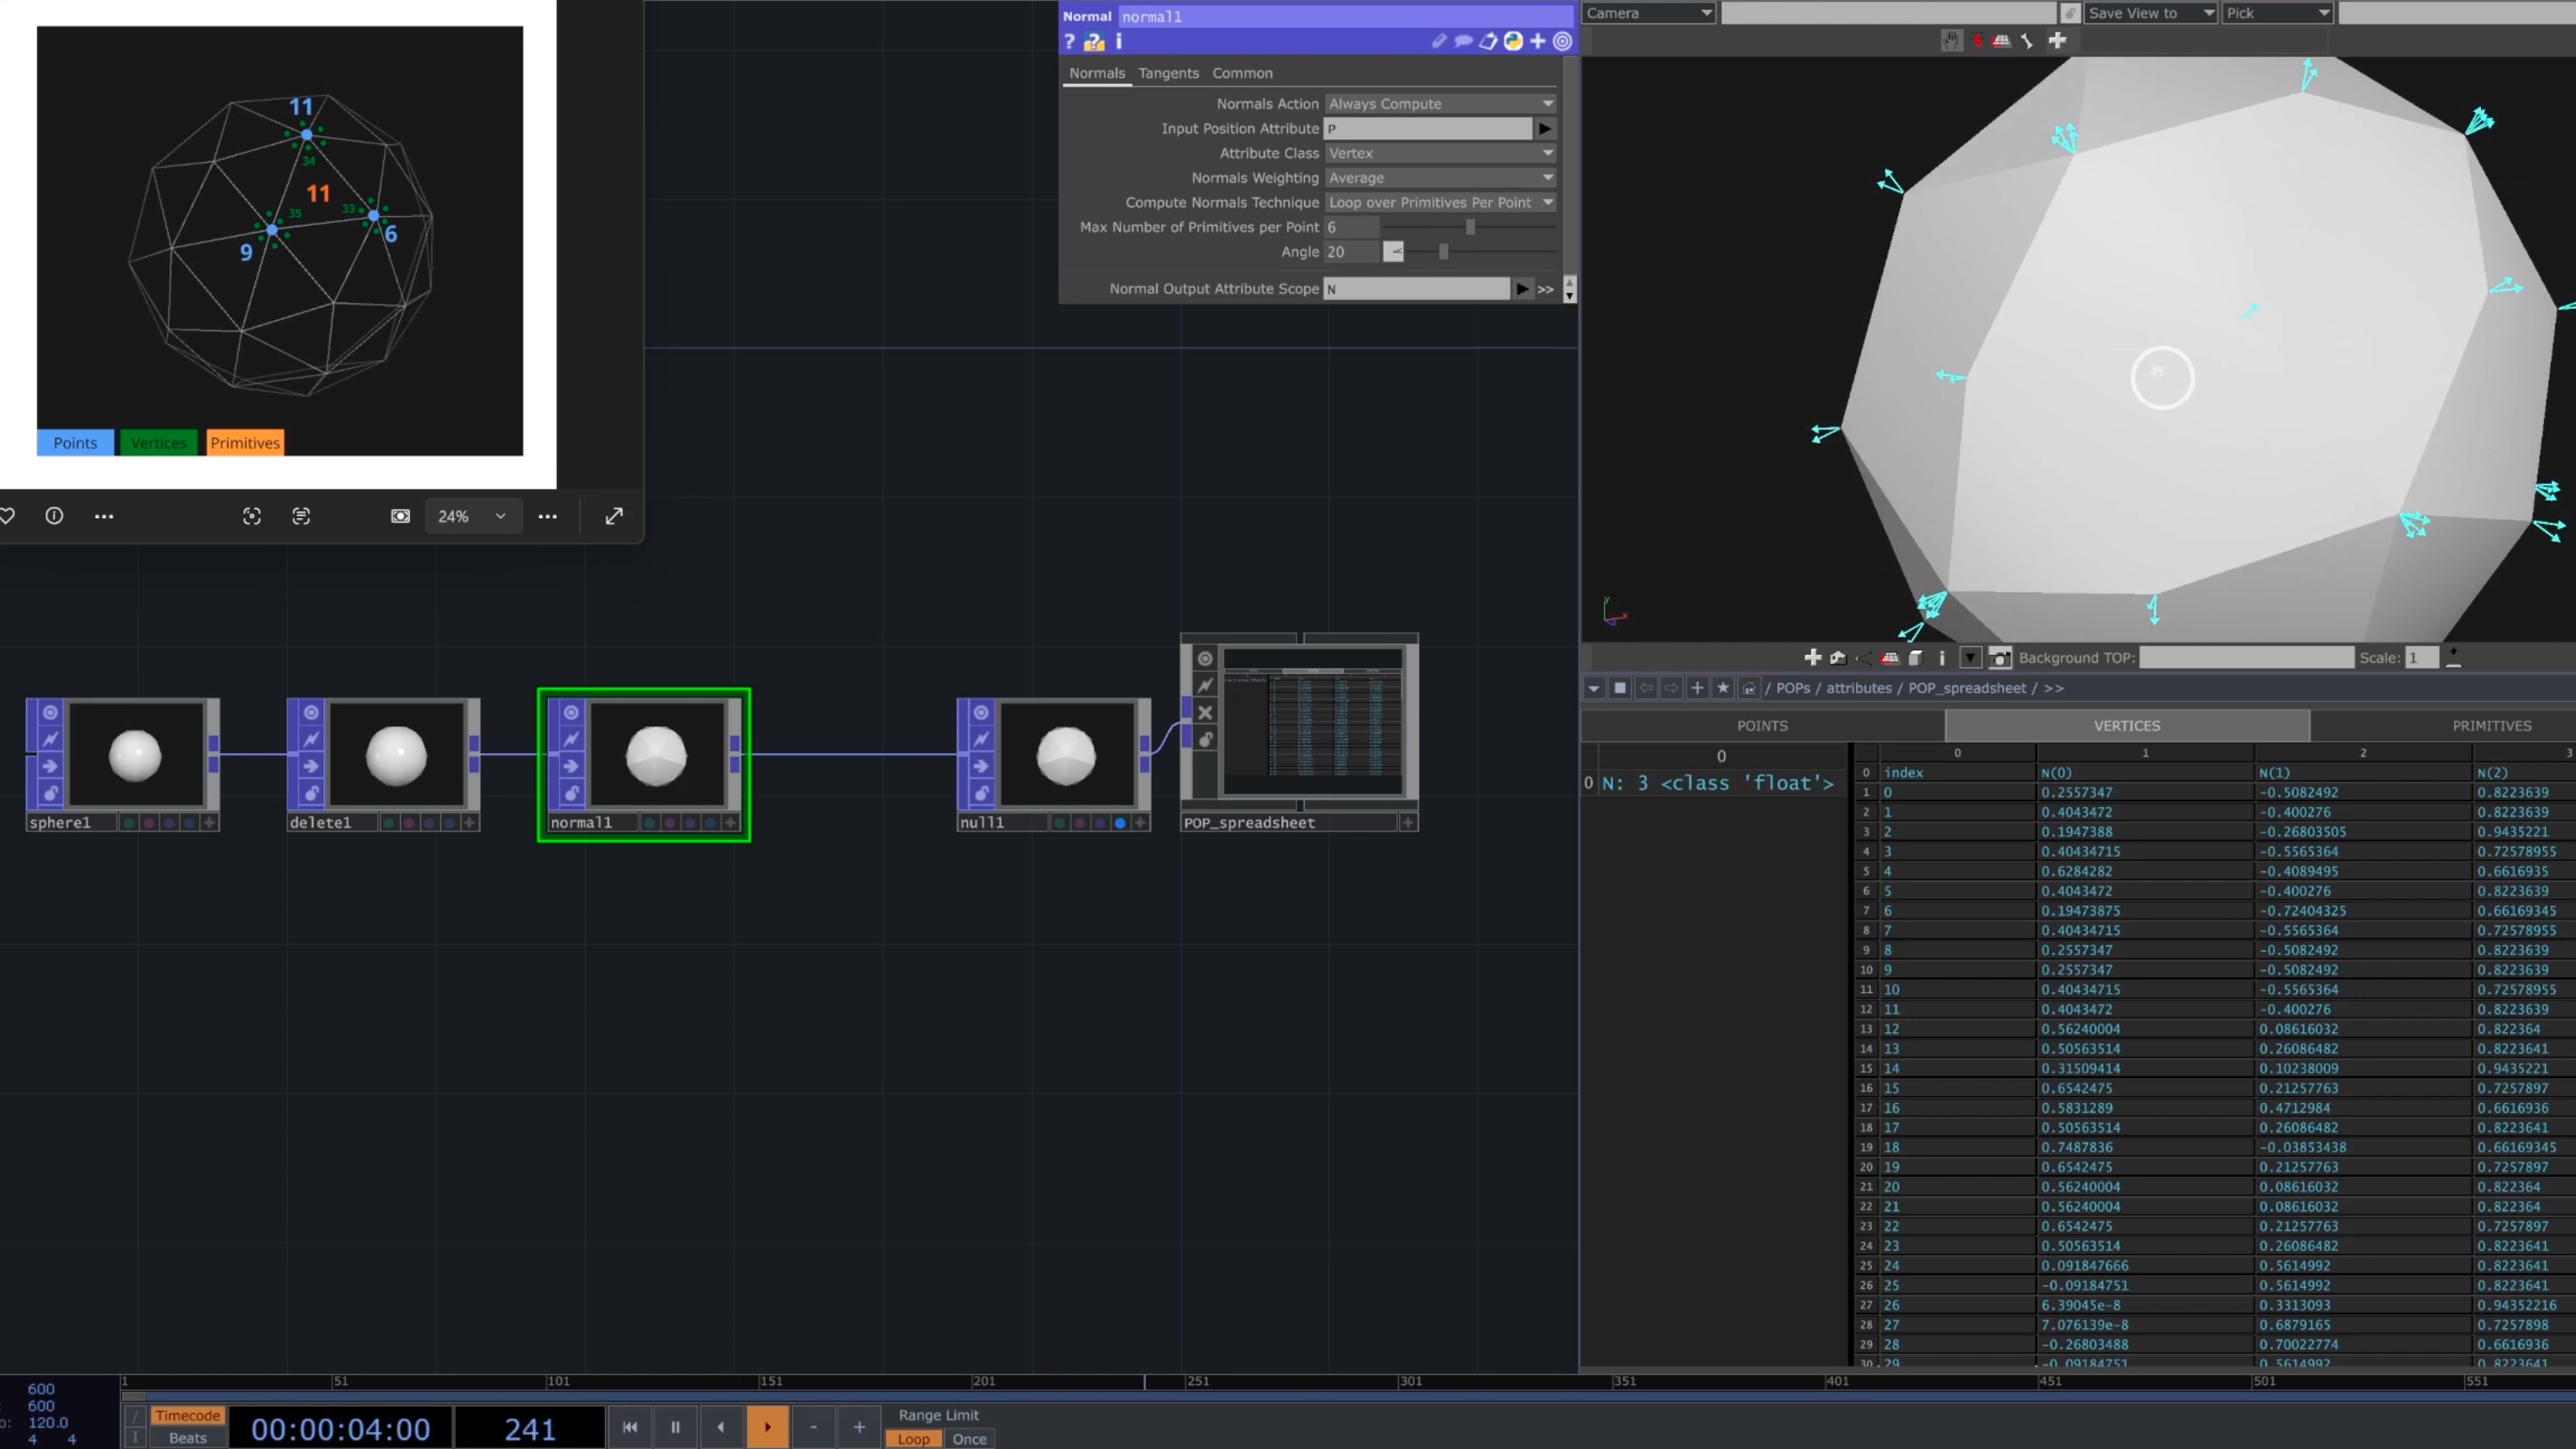
Task: Click the comment bubble icon in parameters
Action: pos(1463,41)
